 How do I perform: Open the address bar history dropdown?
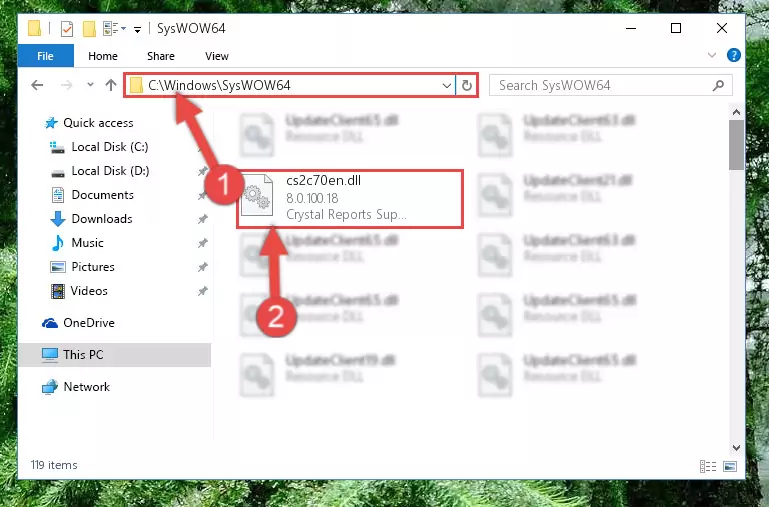click(x=446, y=86)
